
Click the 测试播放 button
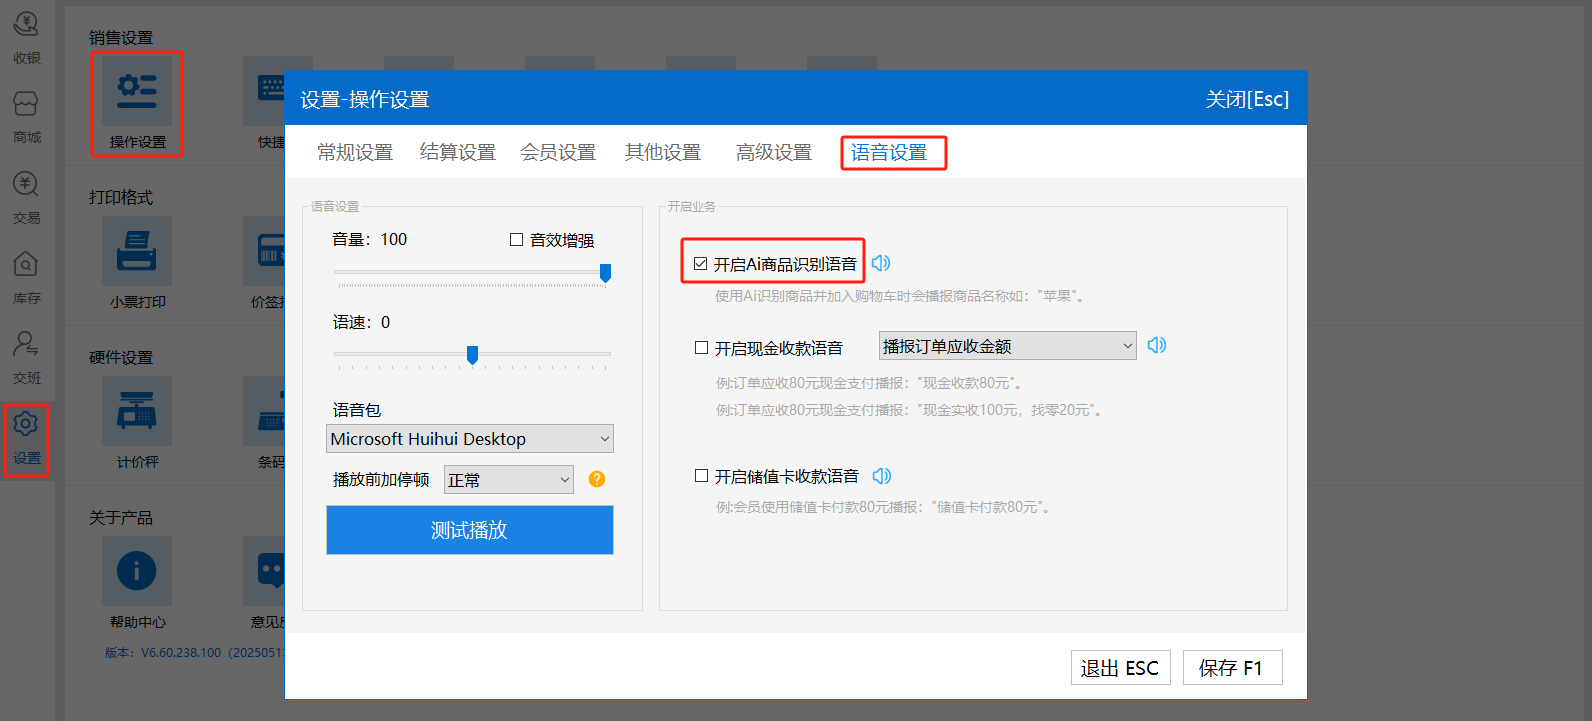[x=470, y=530]
